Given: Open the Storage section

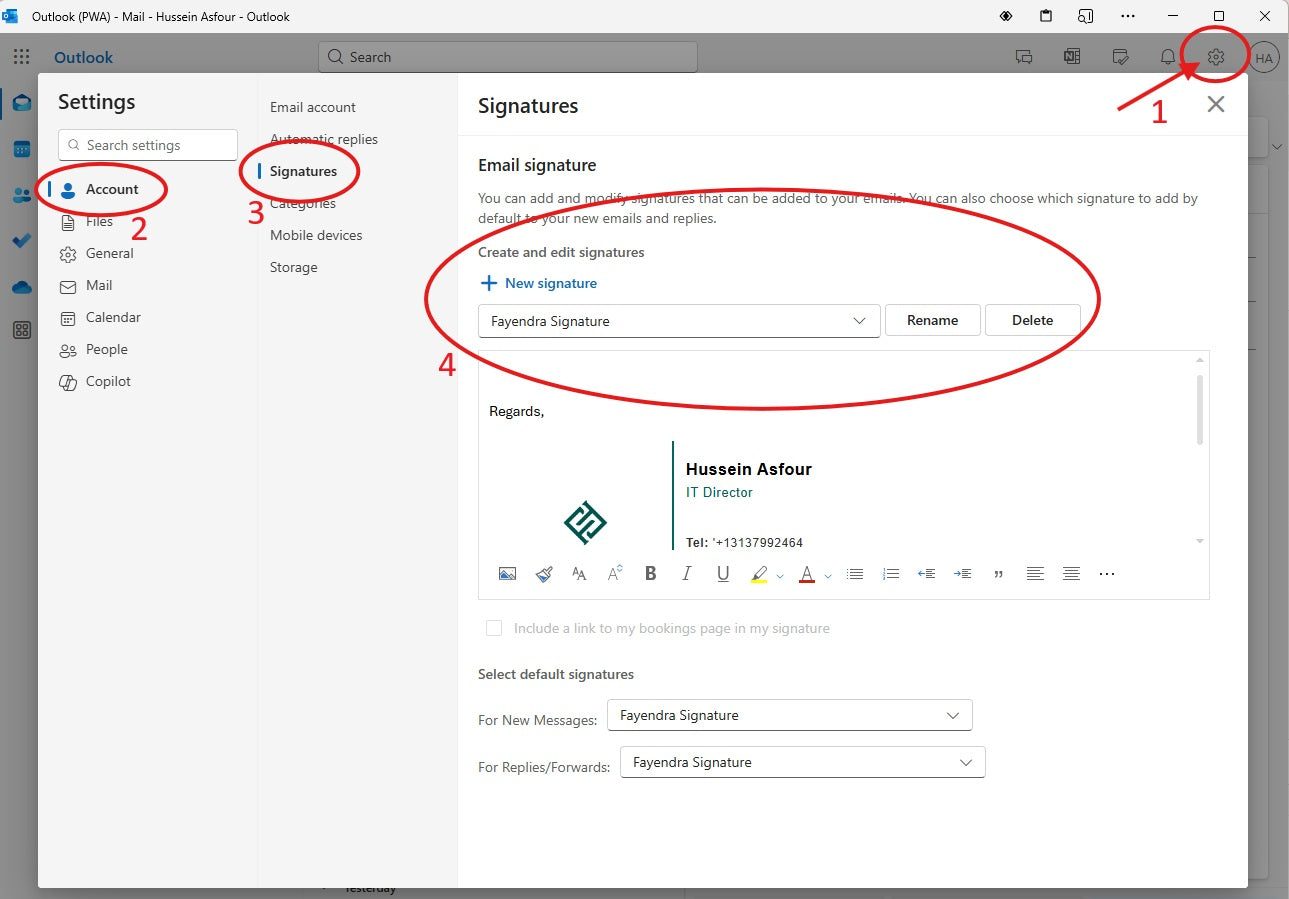Looking at the screenshot, I should click(x=293, y=267).
